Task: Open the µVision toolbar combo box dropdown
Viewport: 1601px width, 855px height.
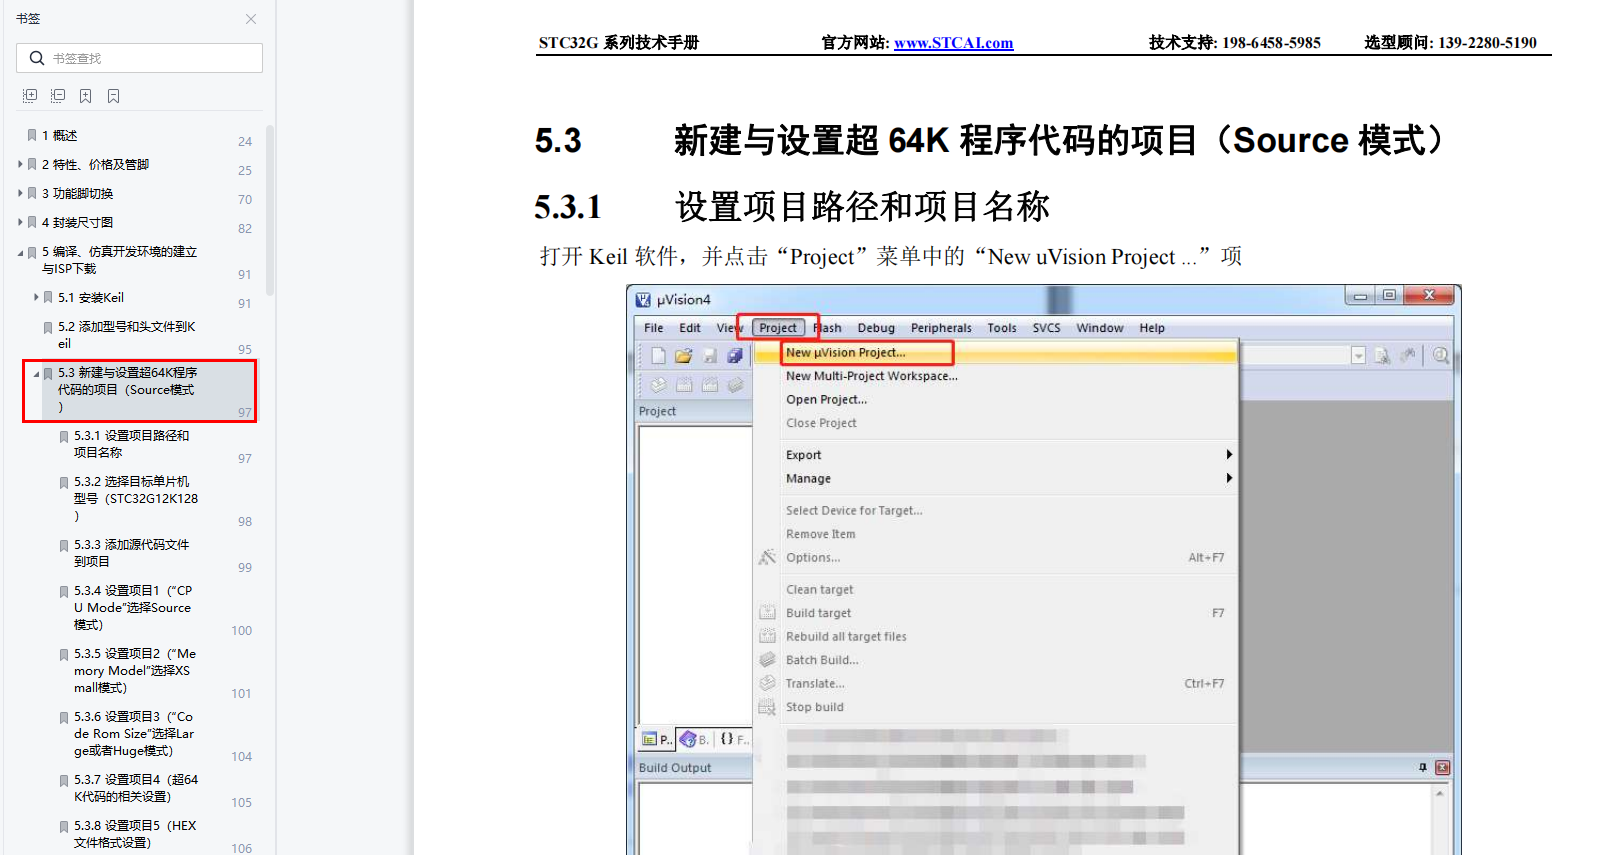Action: pyautogui.click(x=1358, y=355)
